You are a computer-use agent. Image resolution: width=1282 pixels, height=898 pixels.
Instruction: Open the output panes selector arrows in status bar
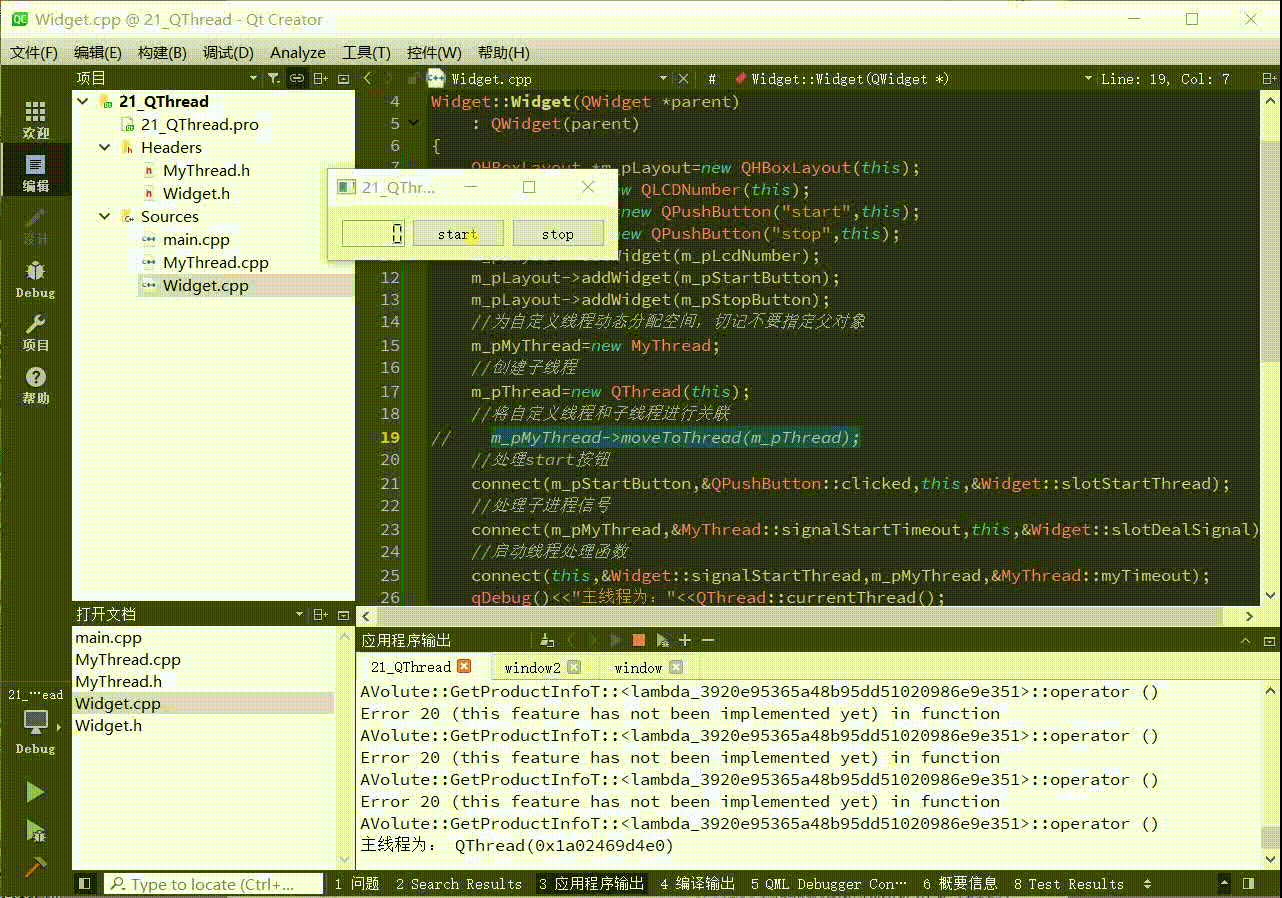1147,884
